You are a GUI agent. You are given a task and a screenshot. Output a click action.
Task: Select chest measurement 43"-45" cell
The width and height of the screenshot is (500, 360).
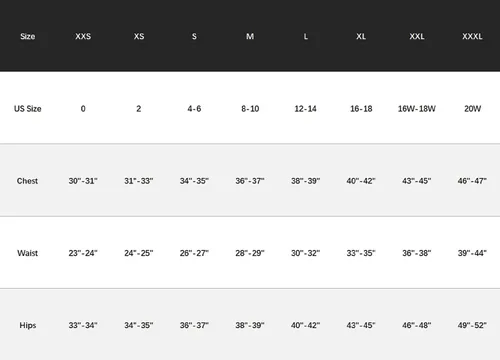tap(417, 181)
